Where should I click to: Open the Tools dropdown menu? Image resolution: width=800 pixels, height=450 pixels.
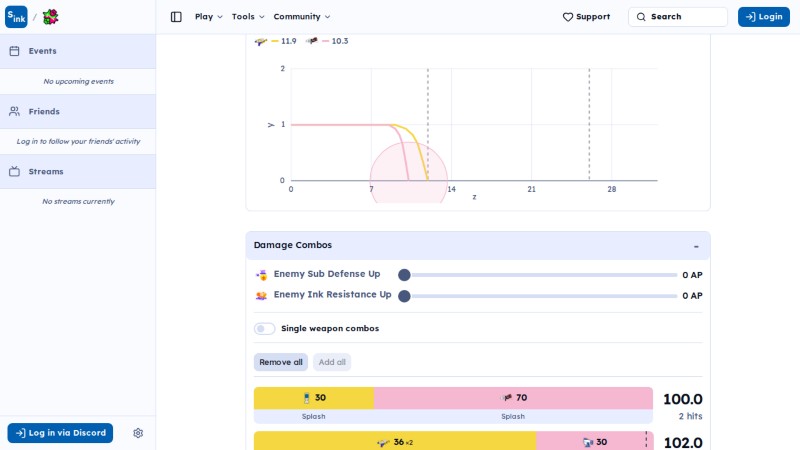click(x=248, y=17)
